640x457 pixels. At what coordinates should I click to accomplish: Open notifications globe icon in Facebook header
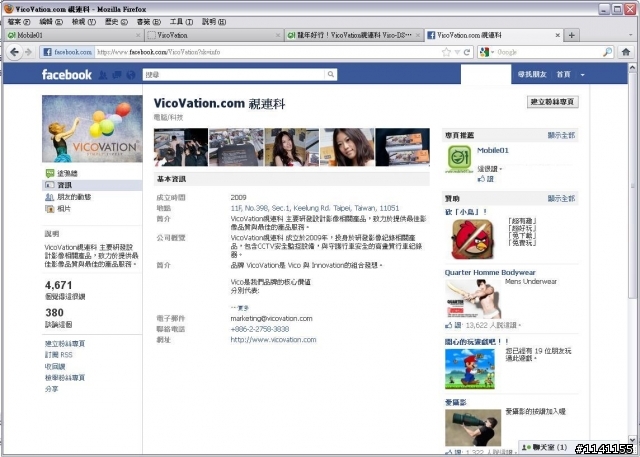point(131,75)
